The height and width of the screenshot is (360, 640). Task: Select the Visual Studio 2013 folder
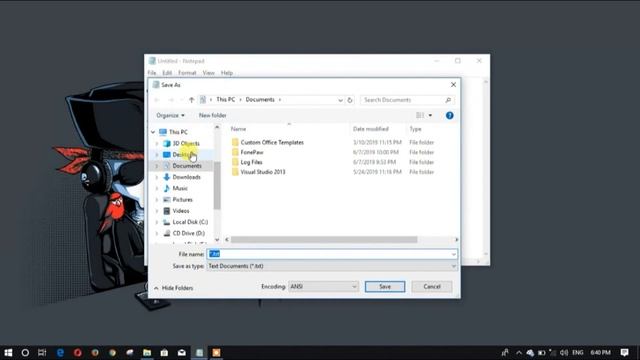click(262, 172)
